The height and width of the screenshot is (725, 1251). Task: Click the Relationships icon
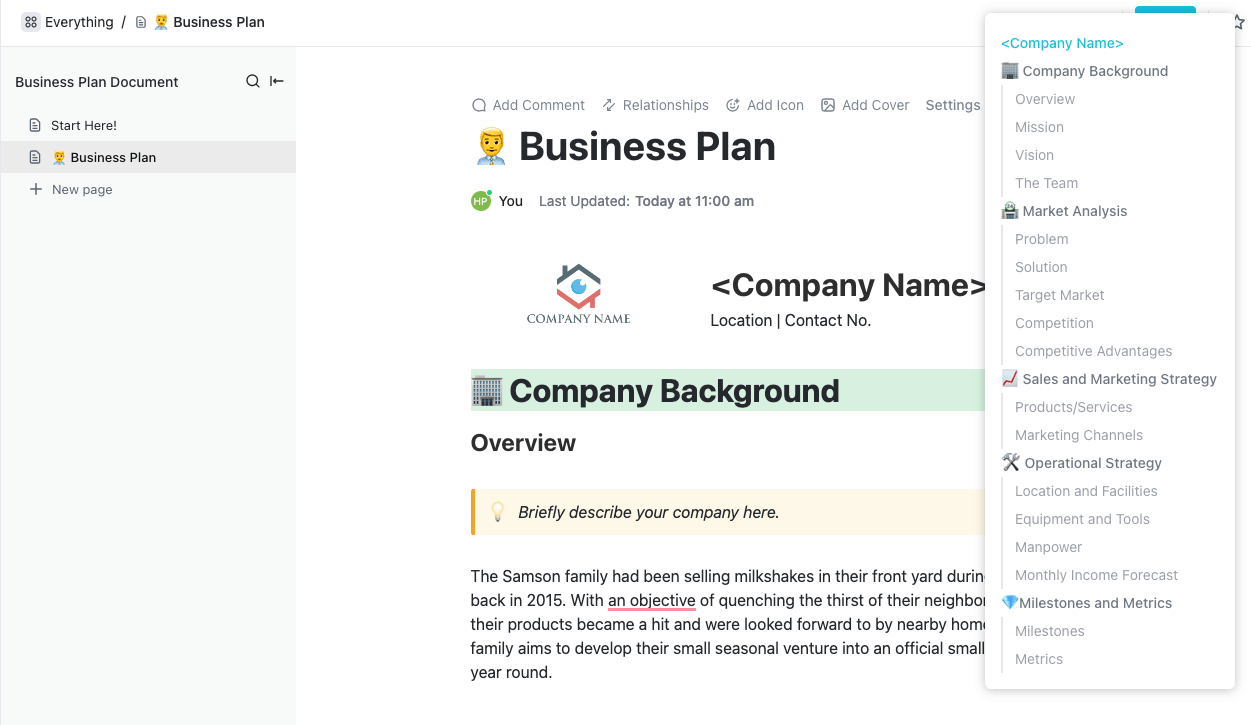click(609, 105)
